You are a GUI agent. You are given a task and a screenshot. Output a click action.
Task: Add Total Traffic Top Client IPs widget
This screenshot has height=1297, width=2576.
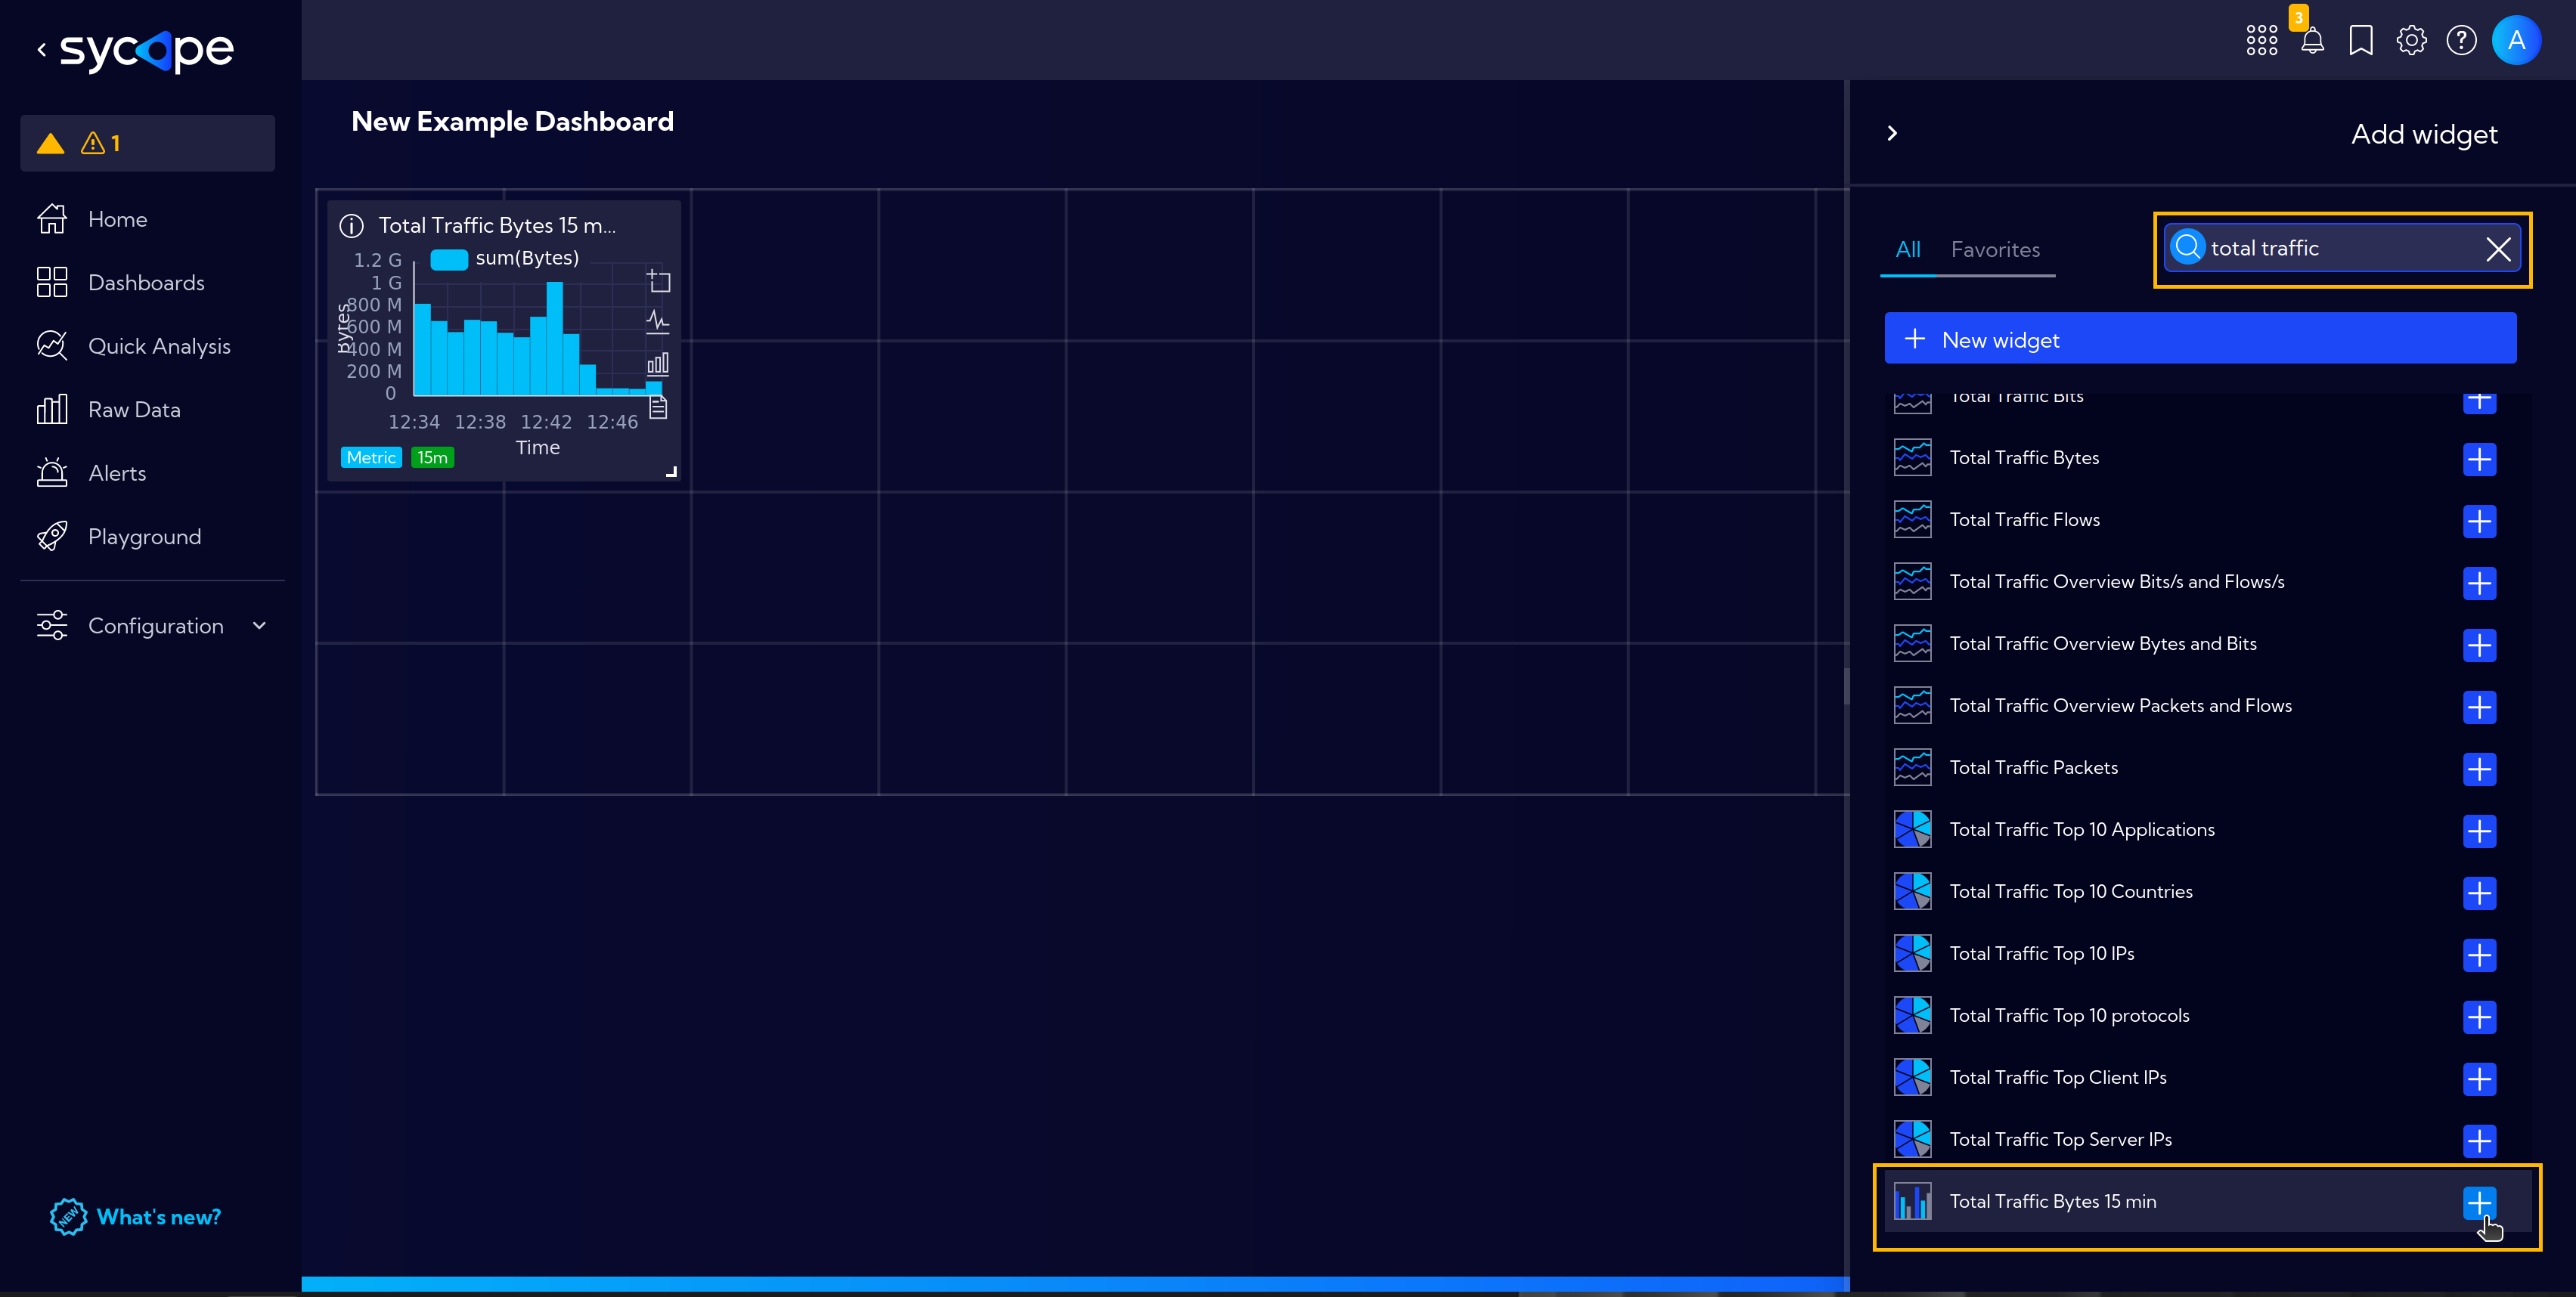(2479, 1079)
